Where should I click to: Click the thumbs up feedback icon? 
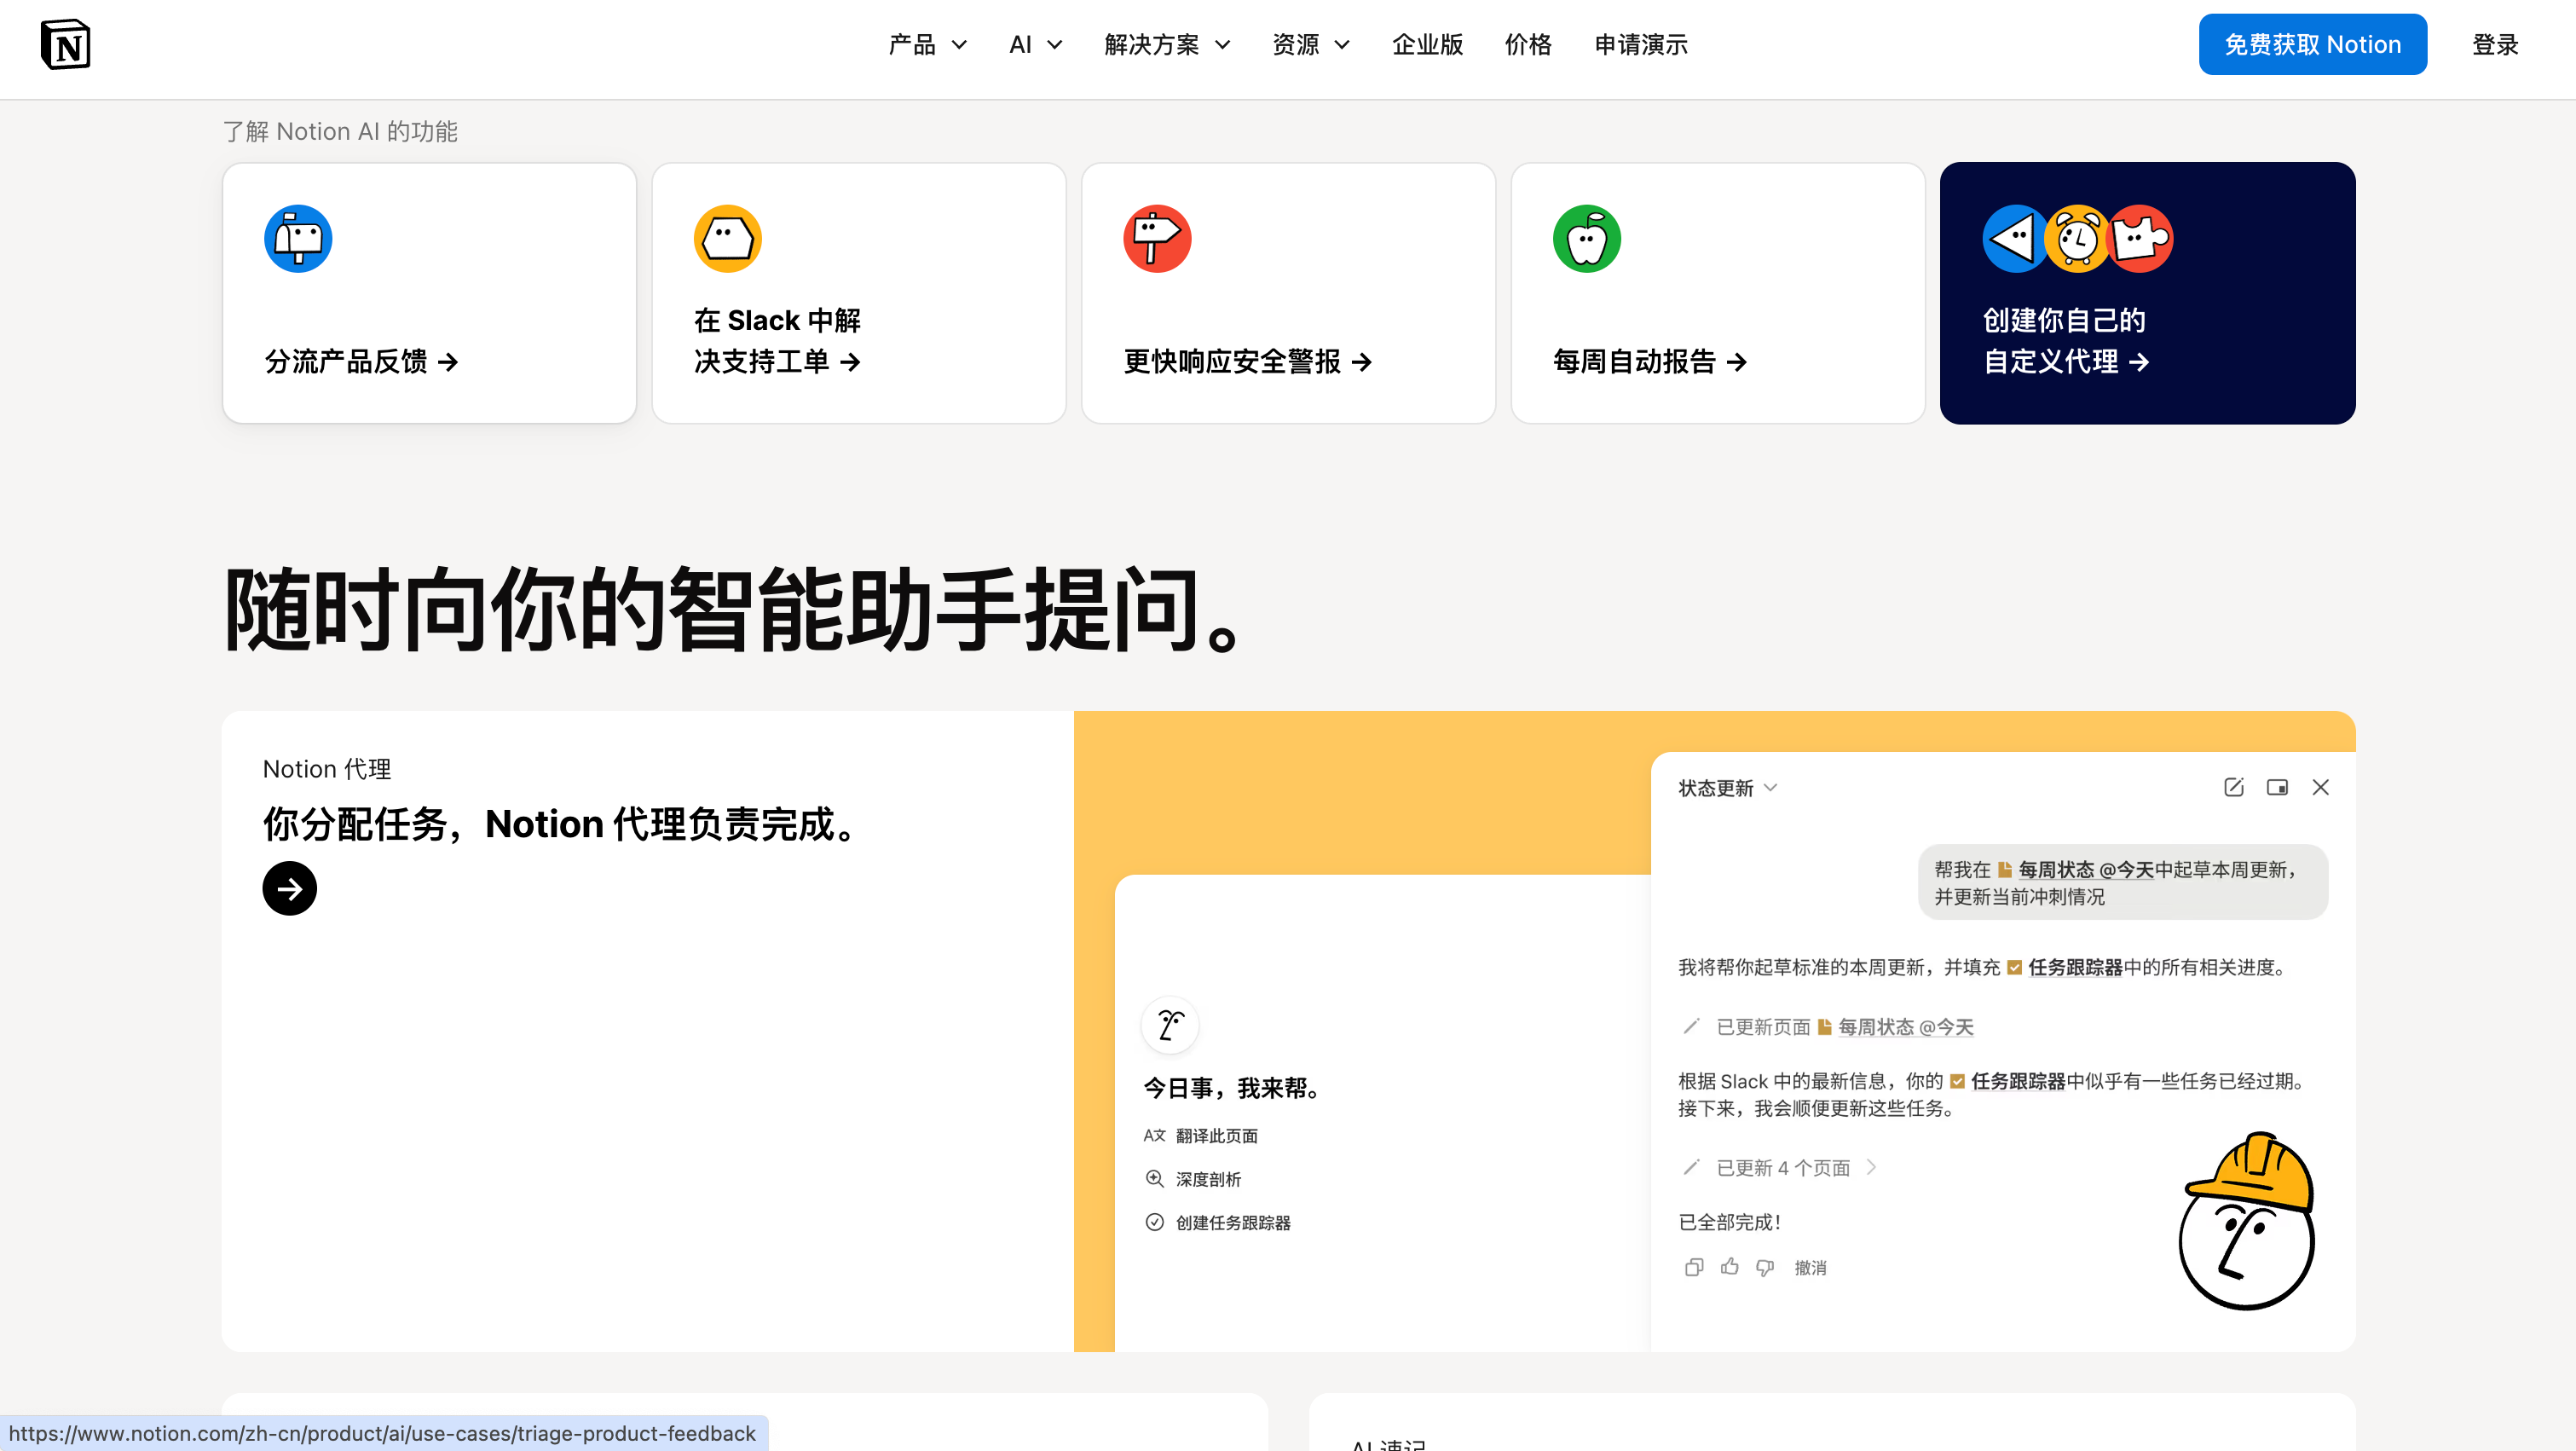point(1729,1267)
